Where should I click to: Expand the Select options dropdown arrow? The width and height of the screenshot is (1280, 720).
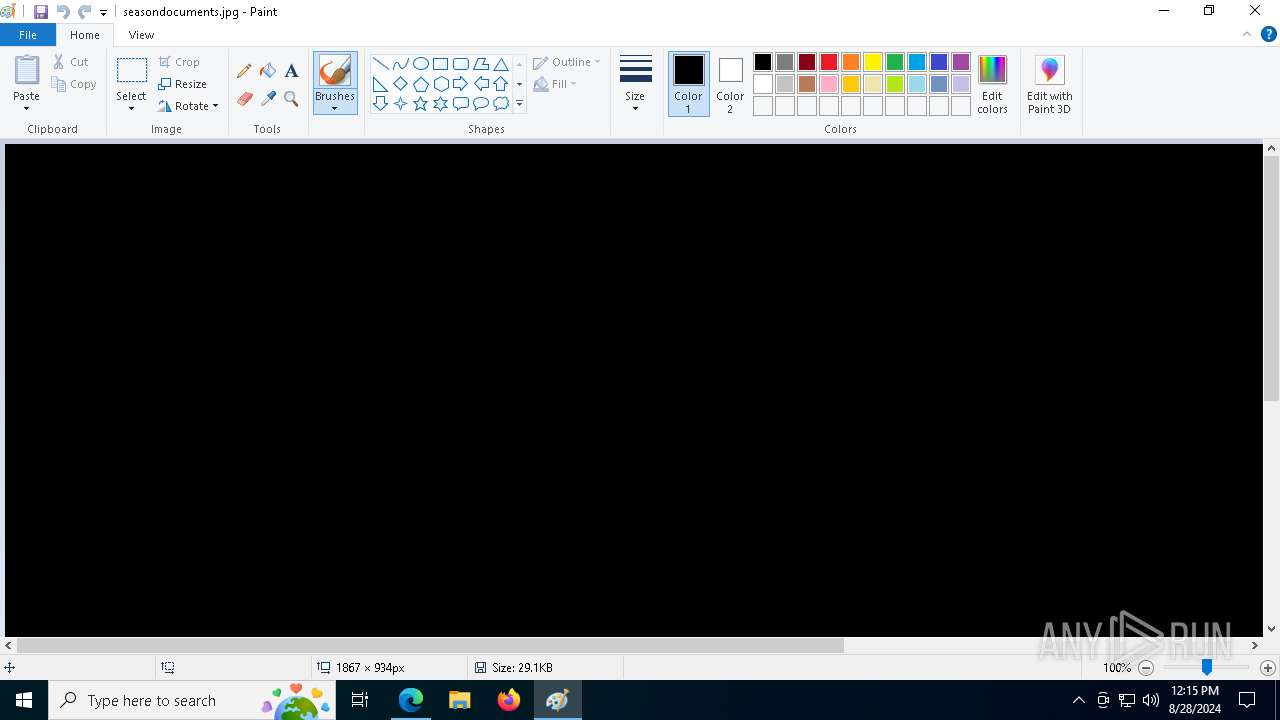coord(131,102)
